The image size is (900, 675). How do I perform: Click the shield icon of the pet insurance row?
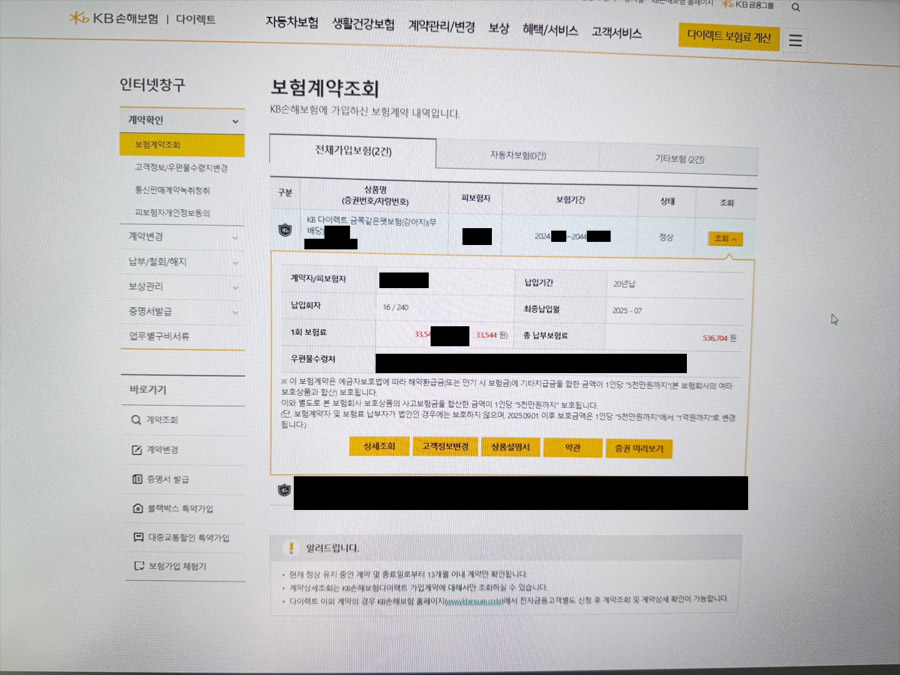[285, 230]
